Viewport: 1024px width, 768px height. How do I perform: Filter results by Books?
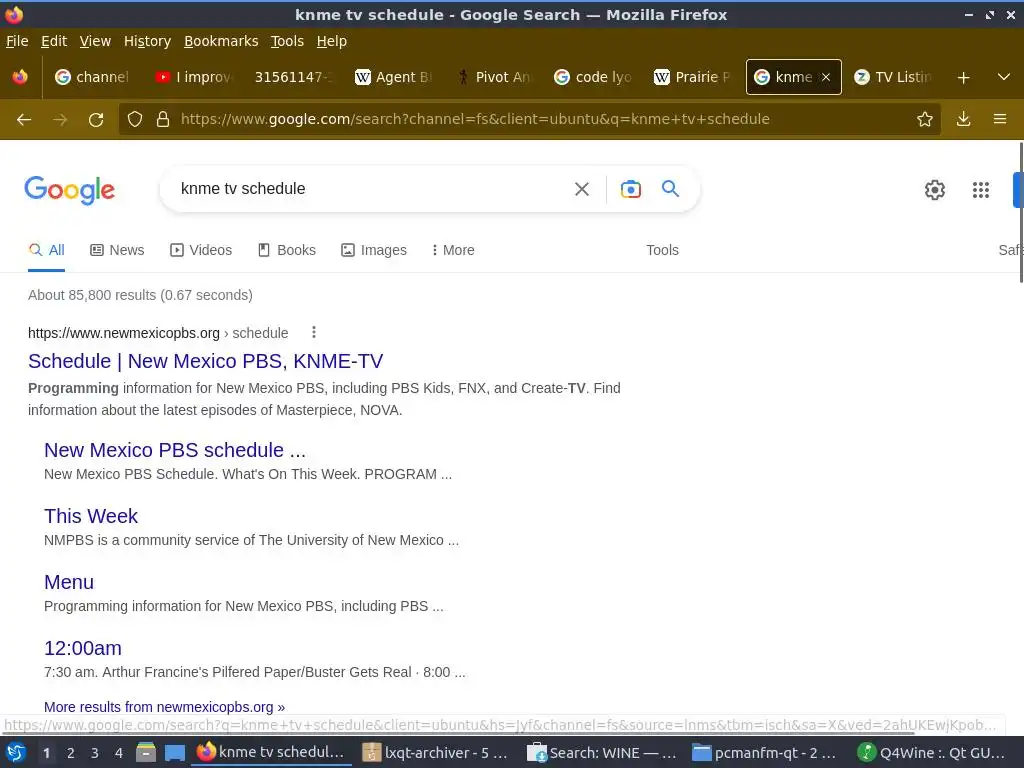coord(287,250)
